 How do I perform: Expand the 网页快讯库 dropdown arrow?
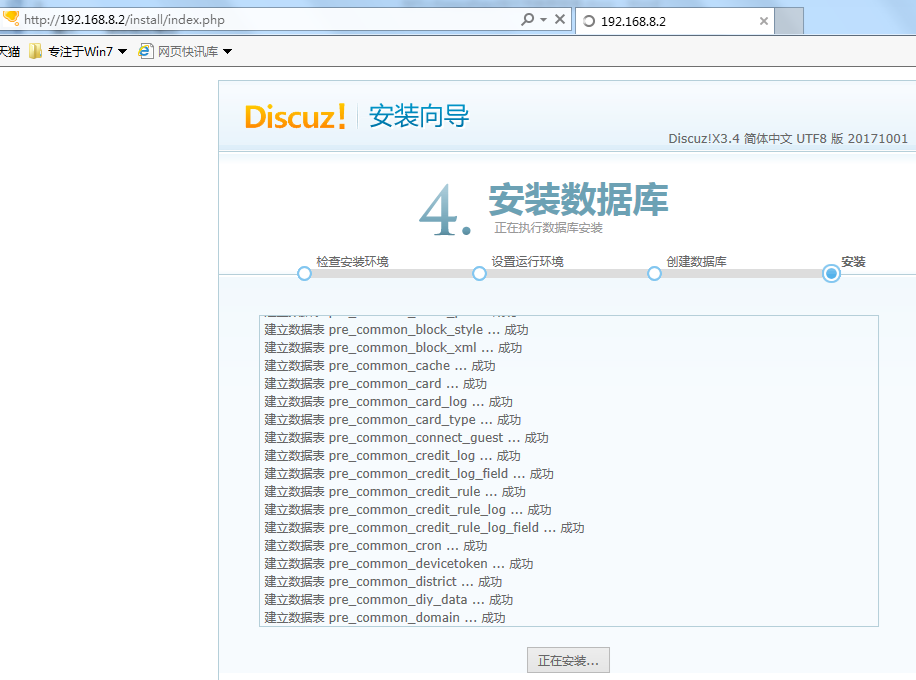click(x=228, y=51)
